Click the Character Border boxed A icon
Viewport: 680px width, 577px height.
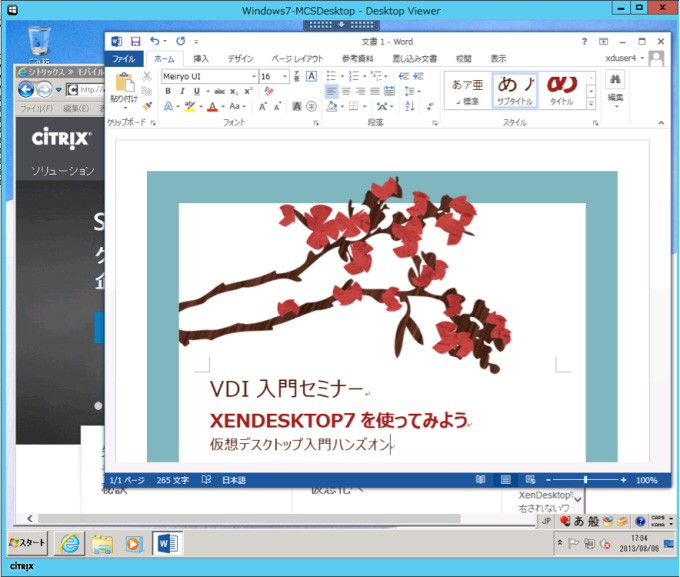click(311, 76)
